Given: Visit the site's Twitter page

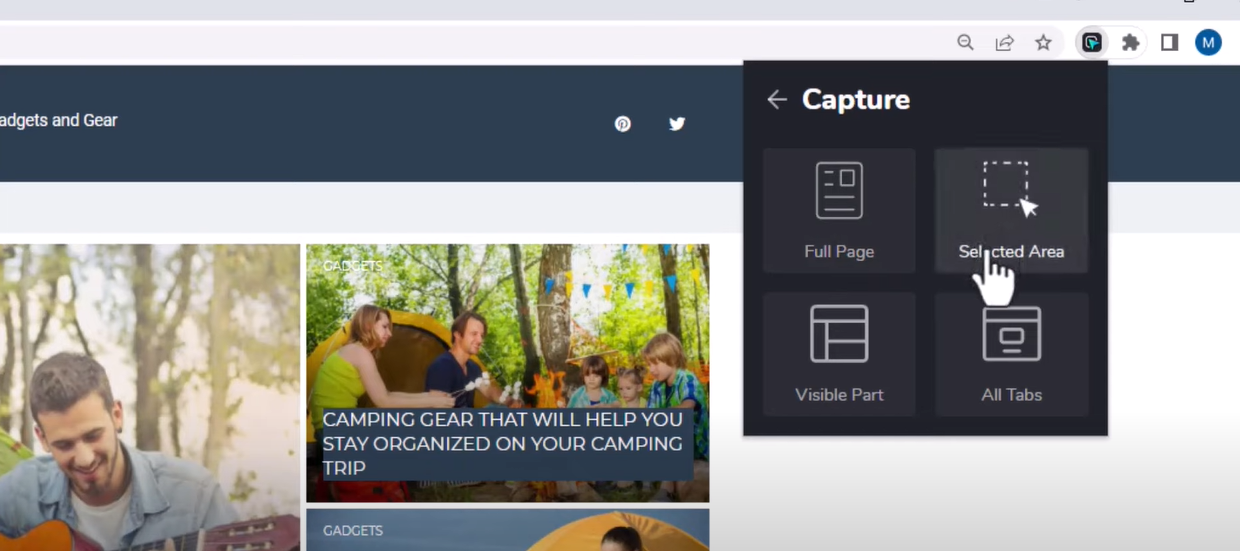Looking at the screenshot, I should click(677, 124).
